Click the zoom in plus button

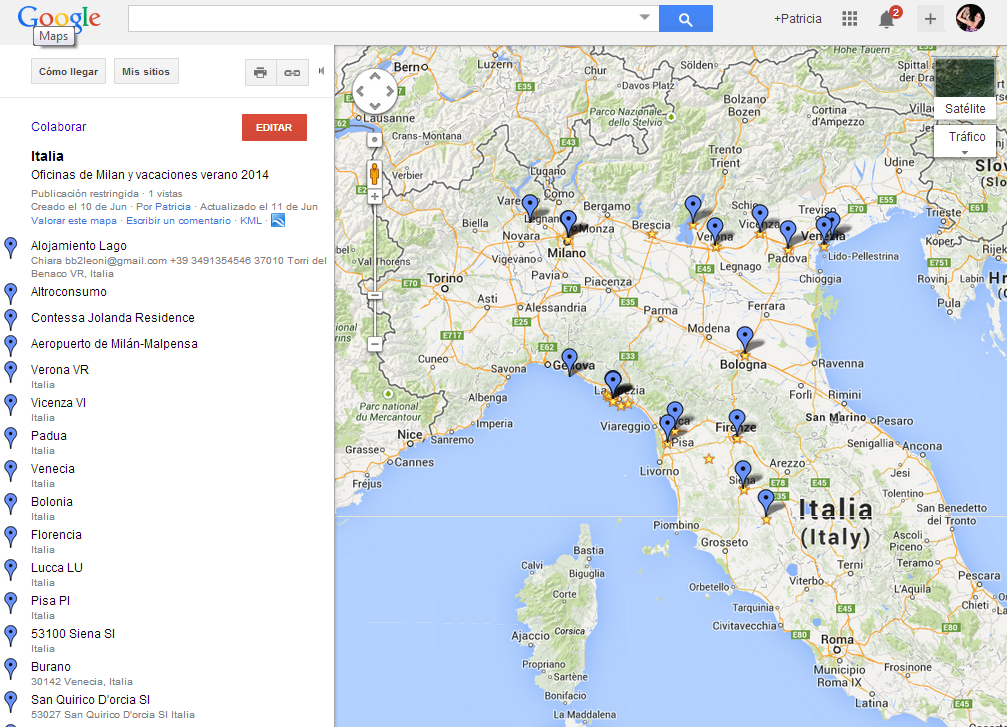(x=375, y=197)
